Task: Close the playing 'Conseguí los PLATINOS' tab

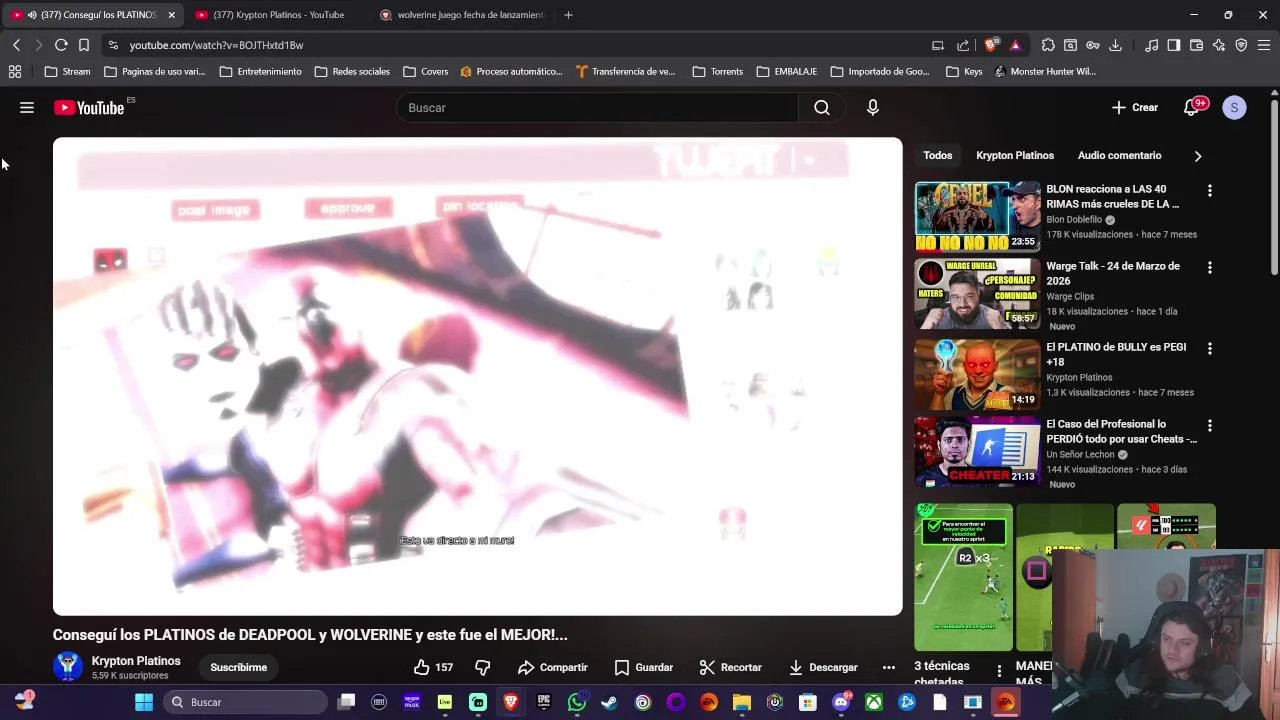Action: [x=171, y=15]
